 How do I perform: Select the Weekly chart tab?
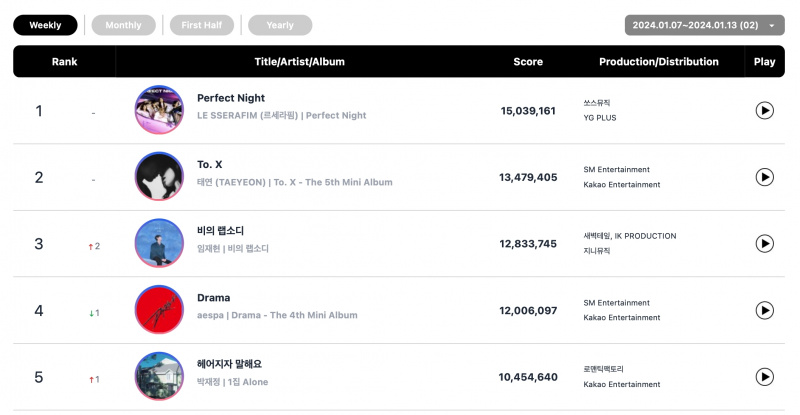(x=45, y=25)
